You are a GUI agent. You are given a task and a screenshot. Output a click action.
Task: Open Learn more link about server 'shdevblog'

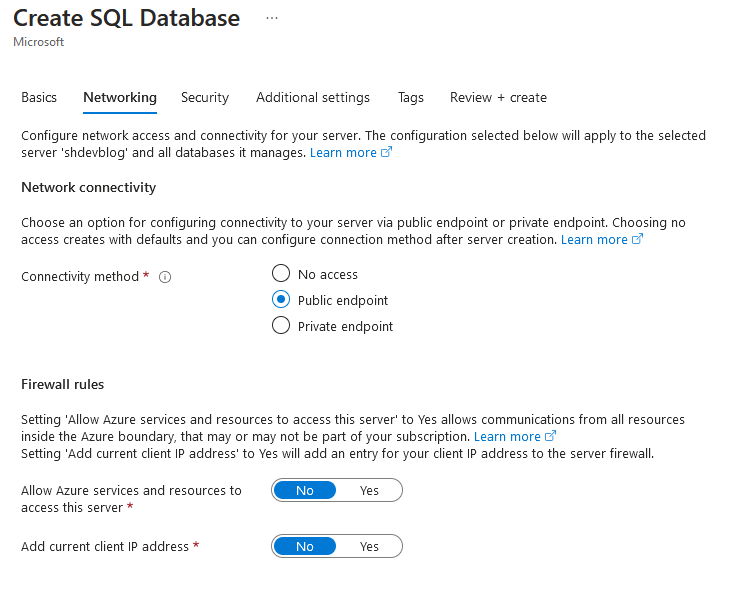coord(343,152)
